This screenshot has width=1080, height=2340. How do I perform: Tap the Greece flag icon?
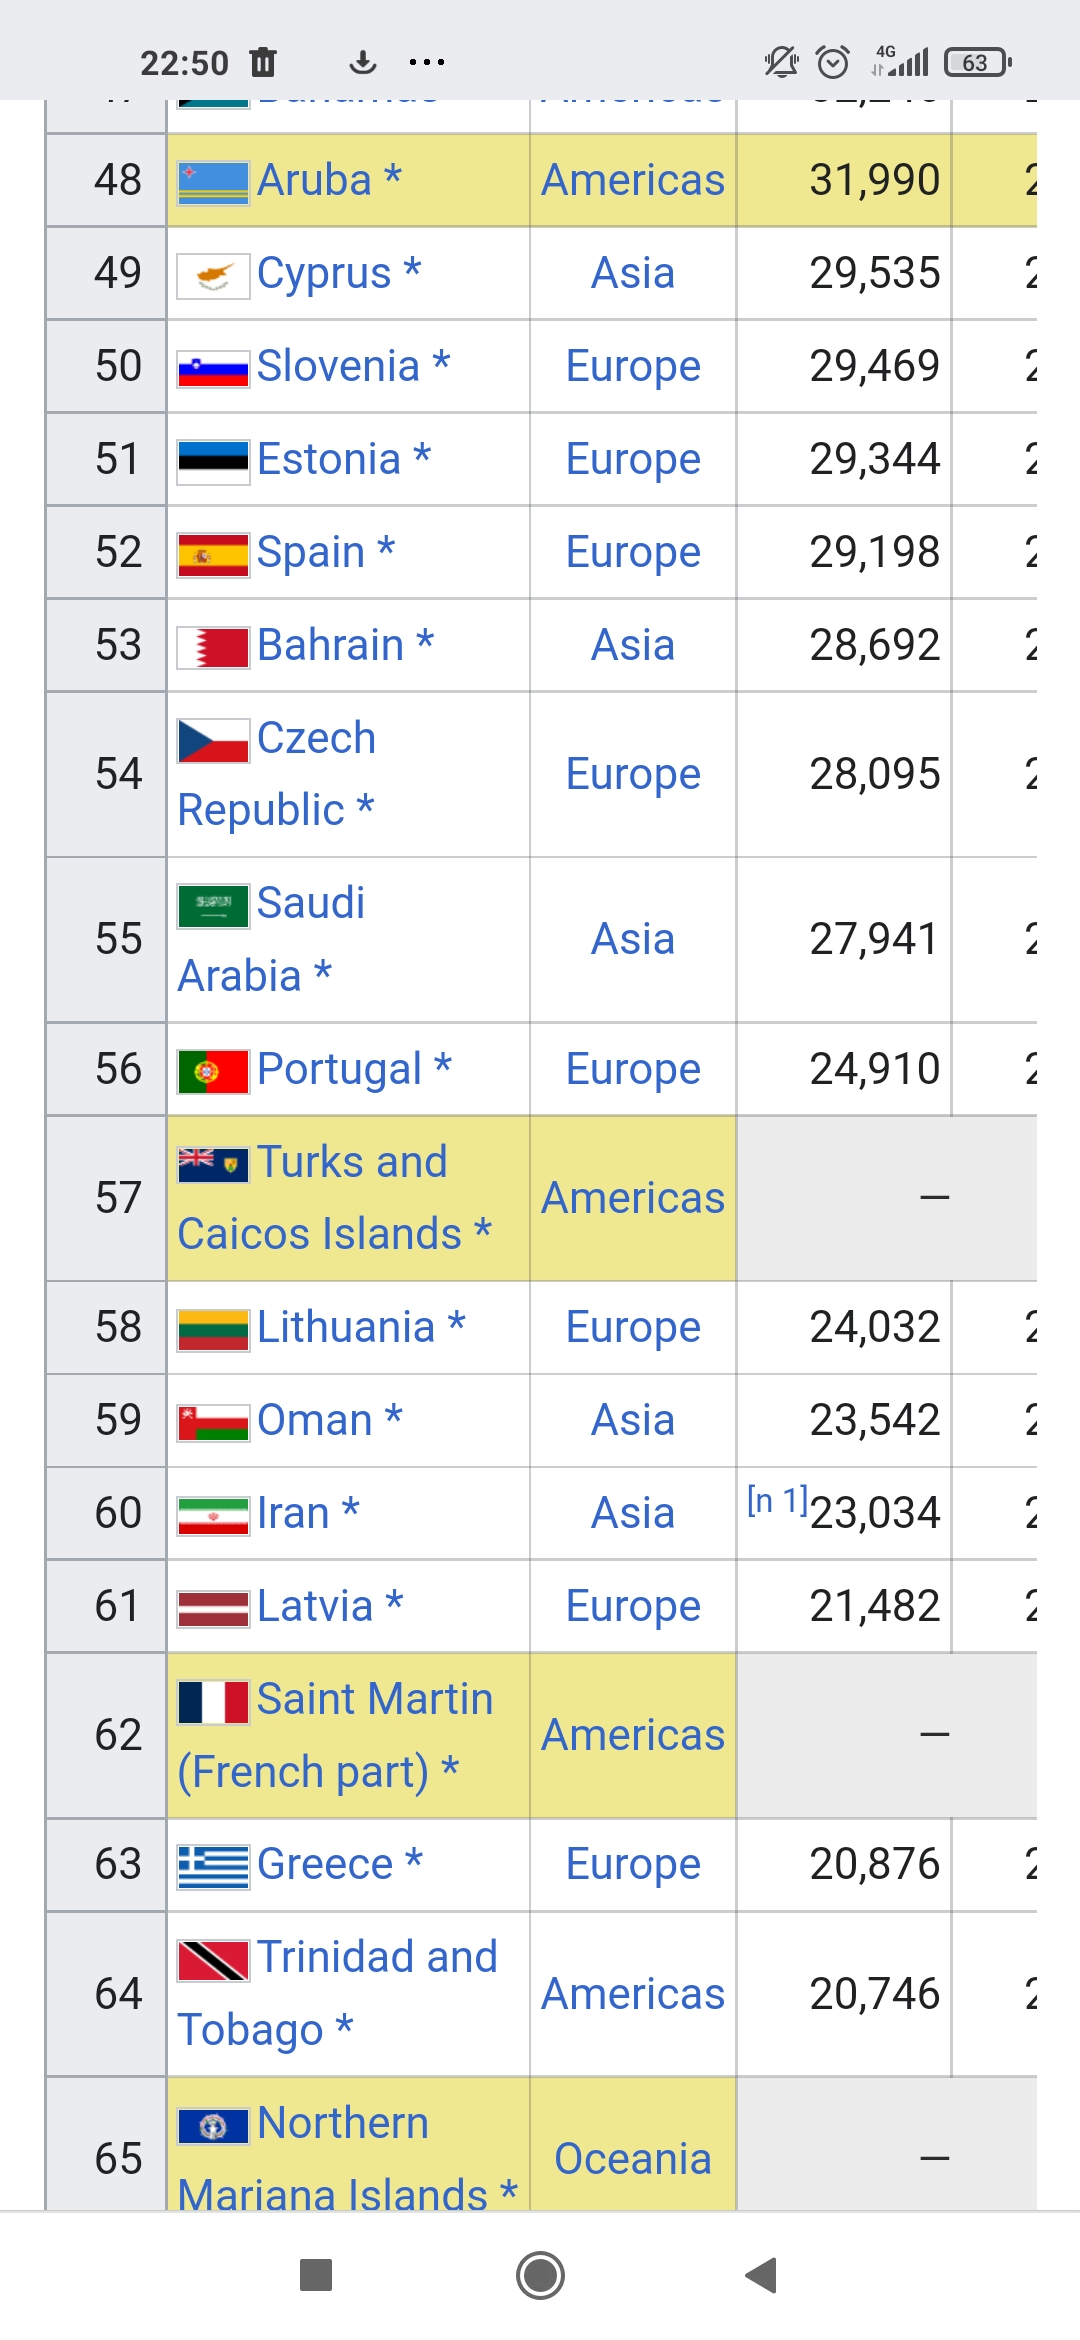pyautogui.click(x=213, y=1867)
